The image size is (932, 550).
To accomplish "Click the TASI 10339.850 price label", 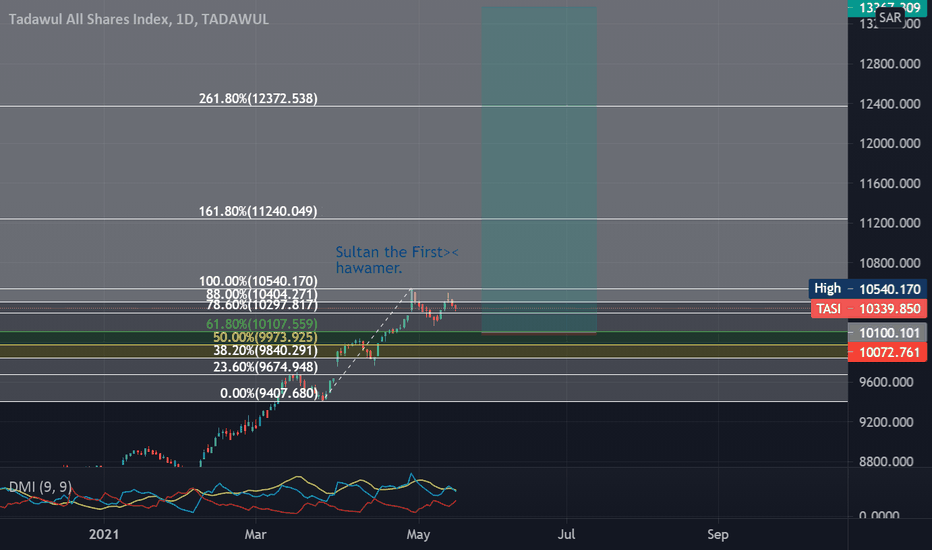I will coord(868,309).
